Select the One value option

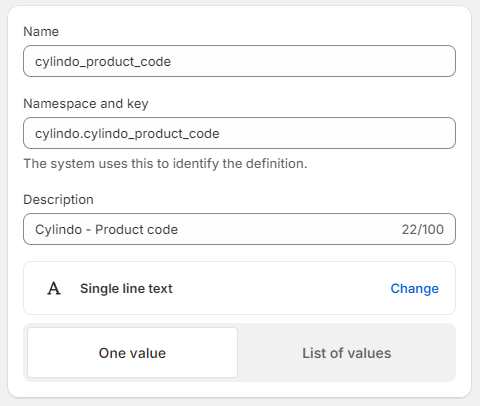[132, 353]
